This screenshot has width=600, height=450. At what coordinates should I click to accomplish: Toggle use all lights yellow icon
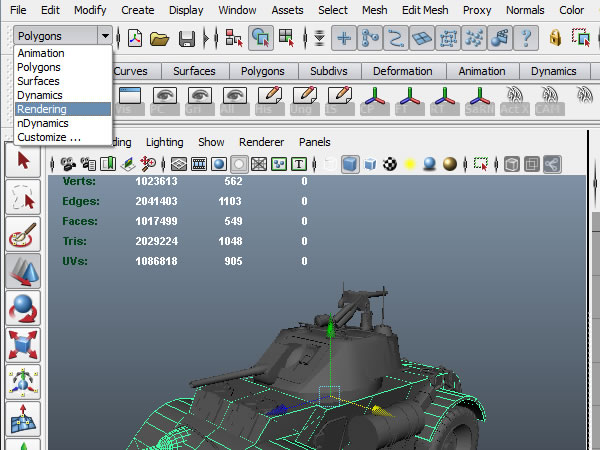410,164
